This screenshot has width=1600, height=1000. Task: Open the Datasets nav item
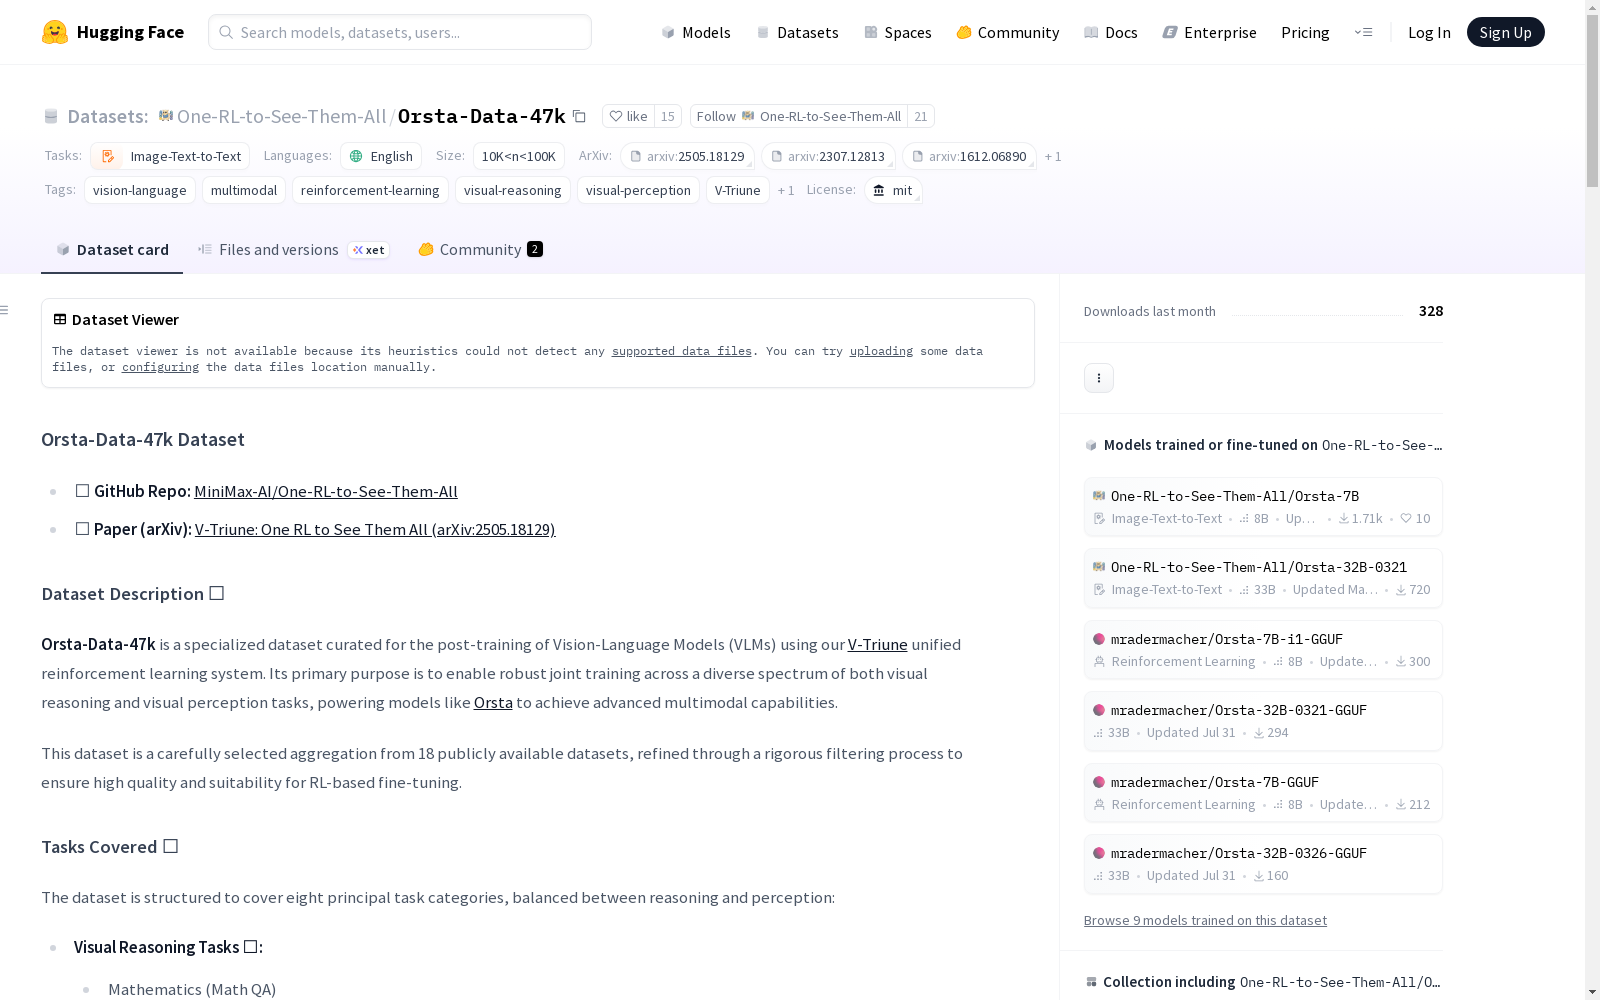coord(797,32)
